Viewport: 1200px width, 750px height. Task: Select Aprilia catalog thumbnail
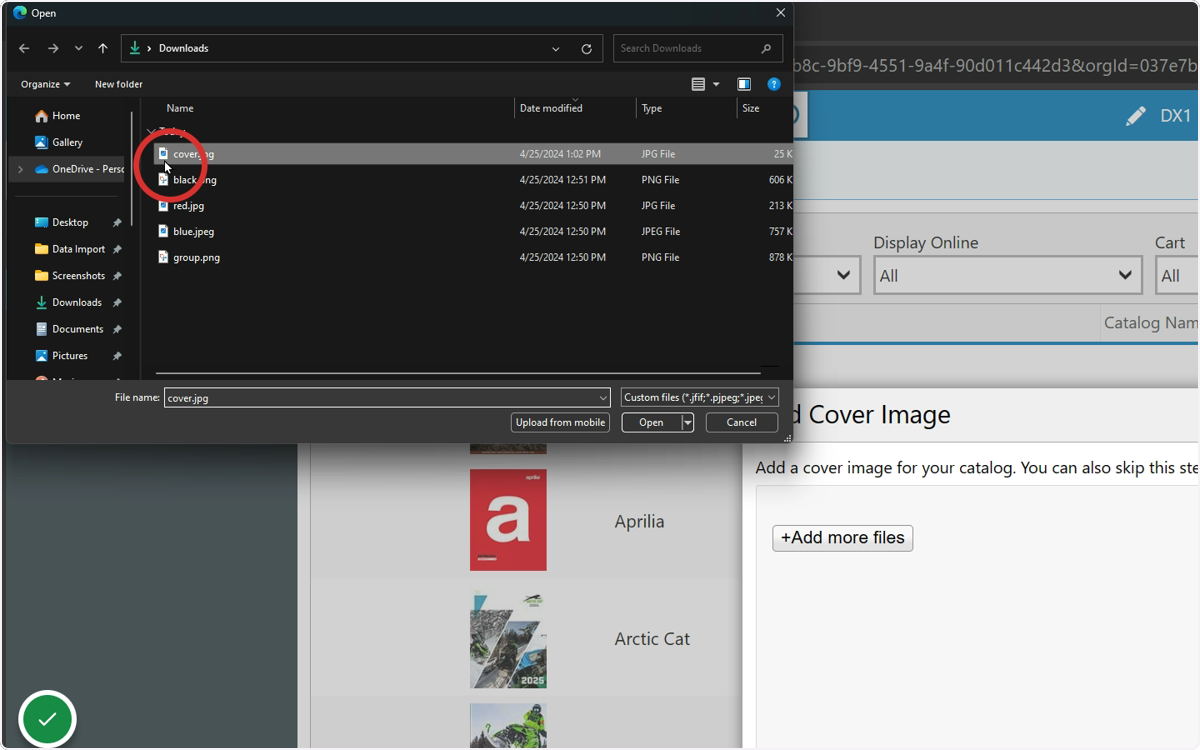(508, 520)
